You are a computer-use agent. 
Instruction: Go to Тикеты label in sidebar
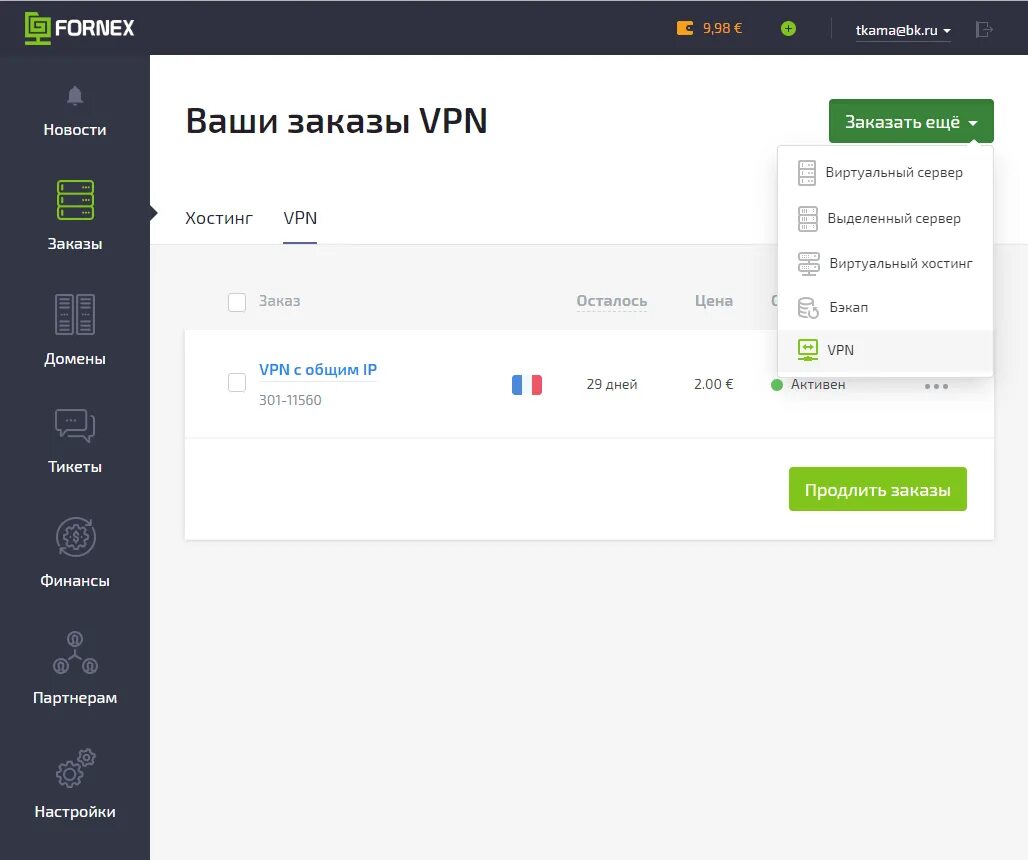[x=75, y=467]
